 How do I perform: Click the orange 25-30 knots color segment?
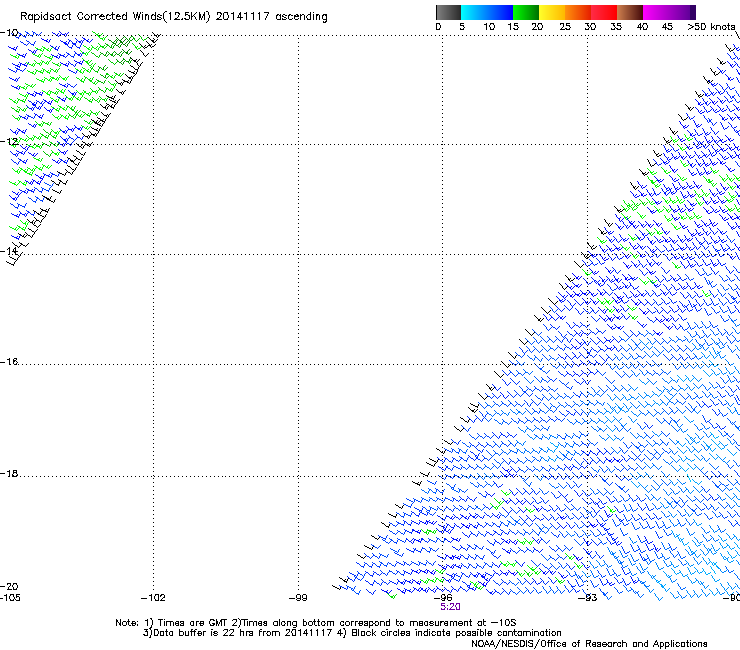(x=578, y=12)
